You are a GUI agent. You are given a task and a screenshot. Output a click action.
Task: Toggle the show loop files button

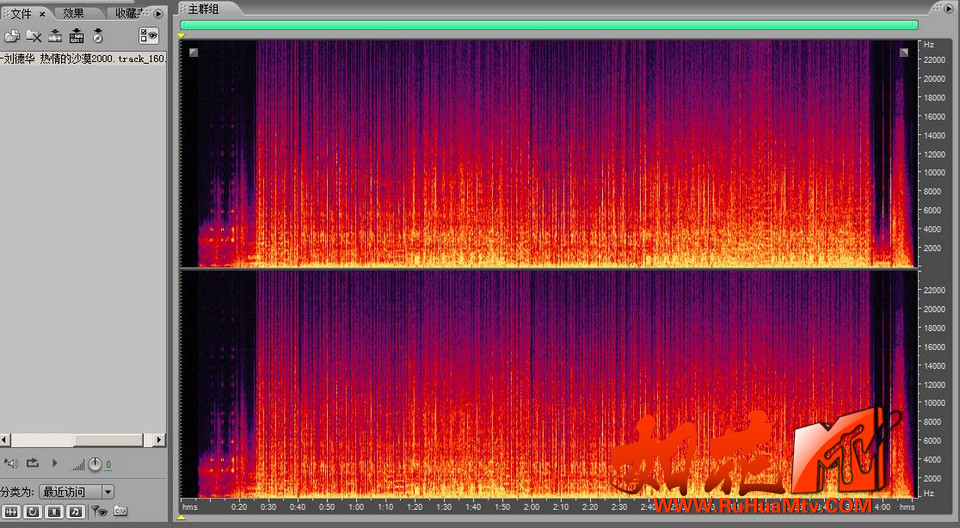(33, 511)
